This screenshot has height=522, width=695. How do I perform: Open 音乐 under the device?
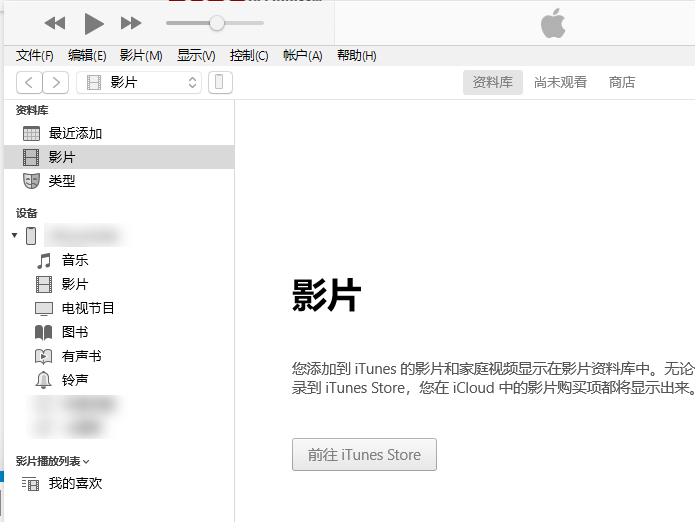point(75,260)
